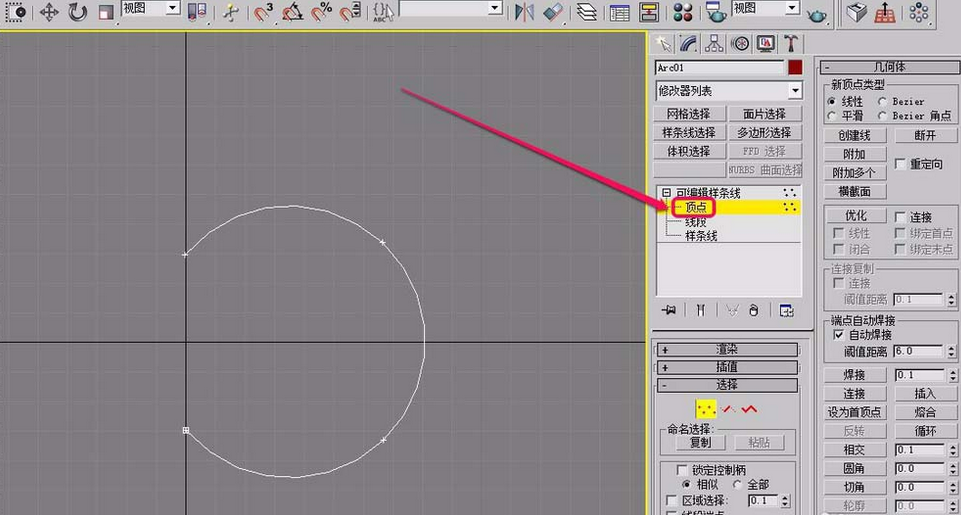961x515 pixels.
Task: Toggle the Angle Snap tool
Action: [x=292, y=12]
